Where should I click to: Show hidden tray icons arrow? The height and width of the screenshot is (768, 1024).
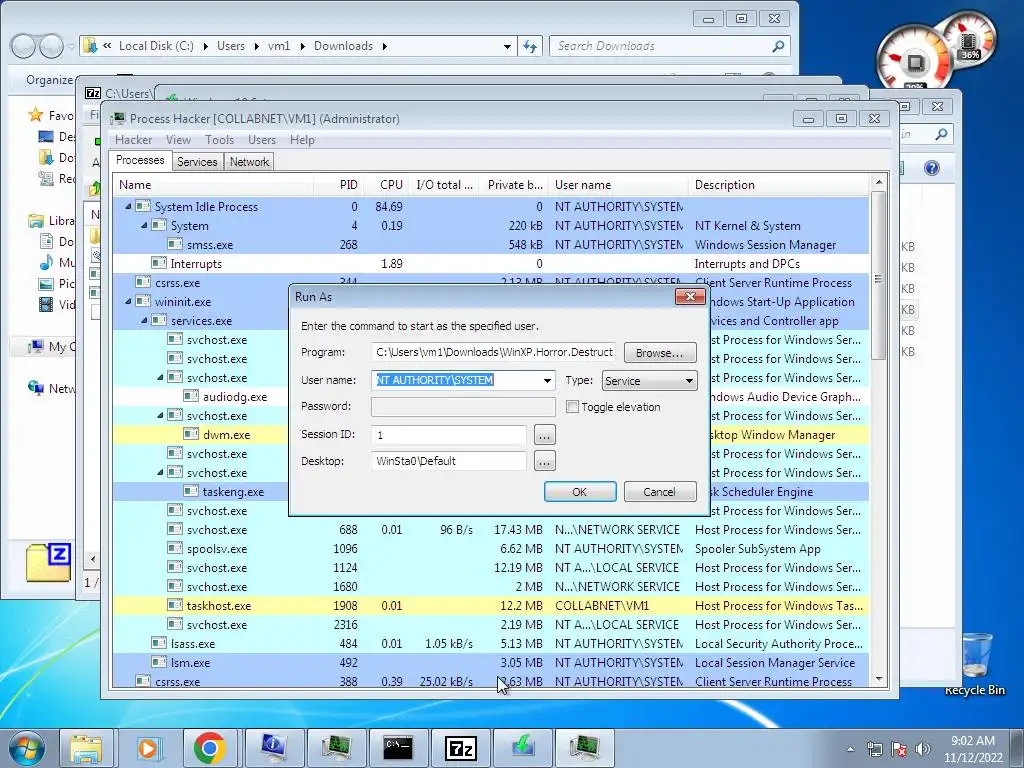850,749
